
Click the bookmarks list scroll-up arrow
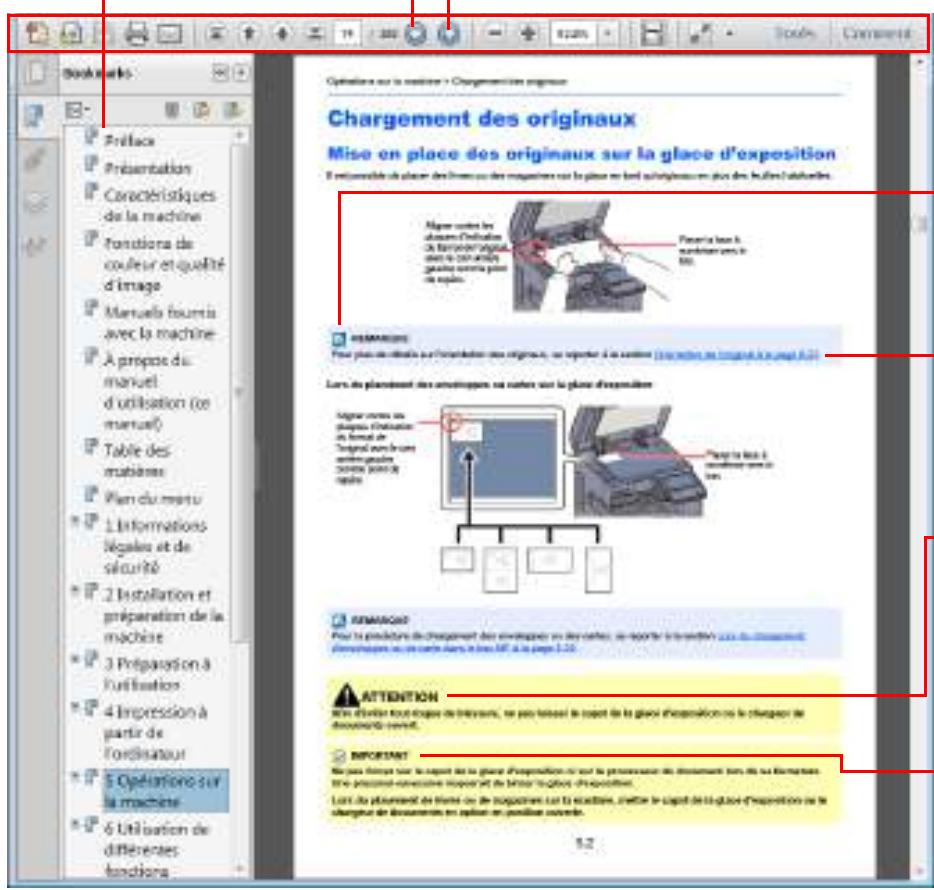tap(239, 136)
